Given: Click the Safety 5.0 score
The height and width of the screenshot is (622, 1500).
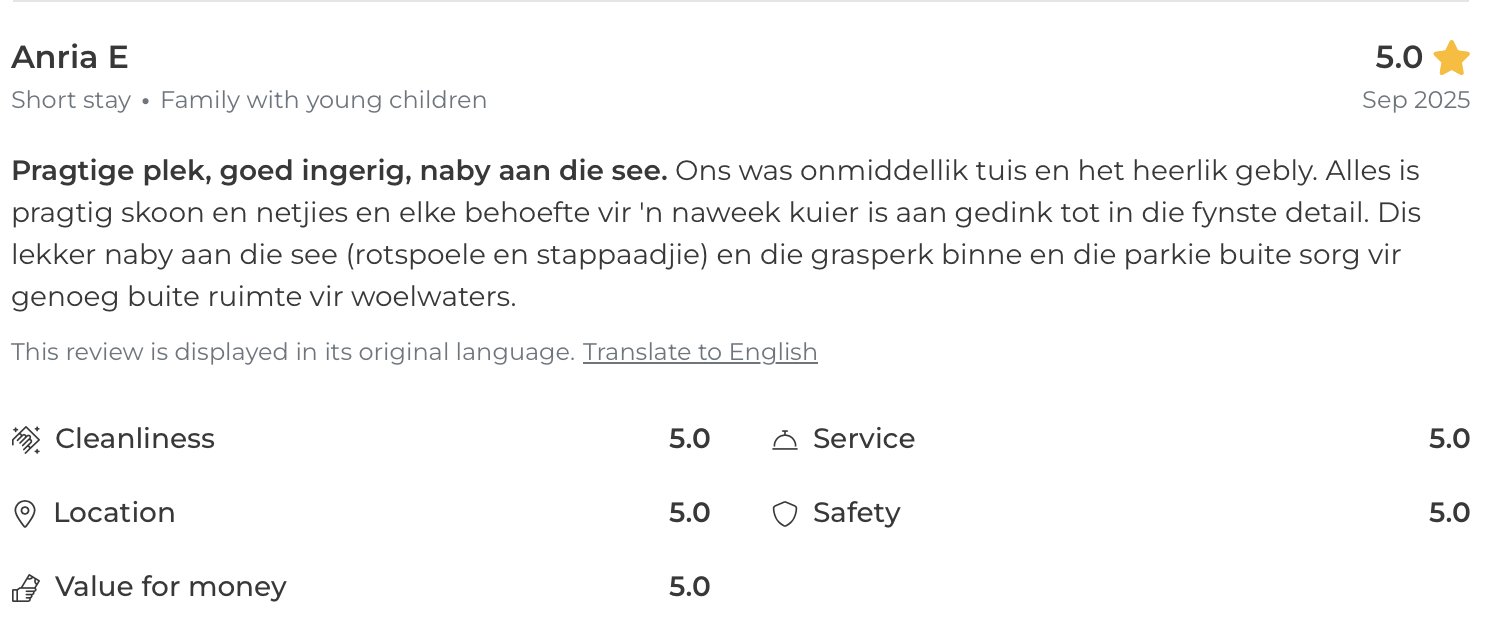Looking at the screenshot, I should coord(1449,513).
